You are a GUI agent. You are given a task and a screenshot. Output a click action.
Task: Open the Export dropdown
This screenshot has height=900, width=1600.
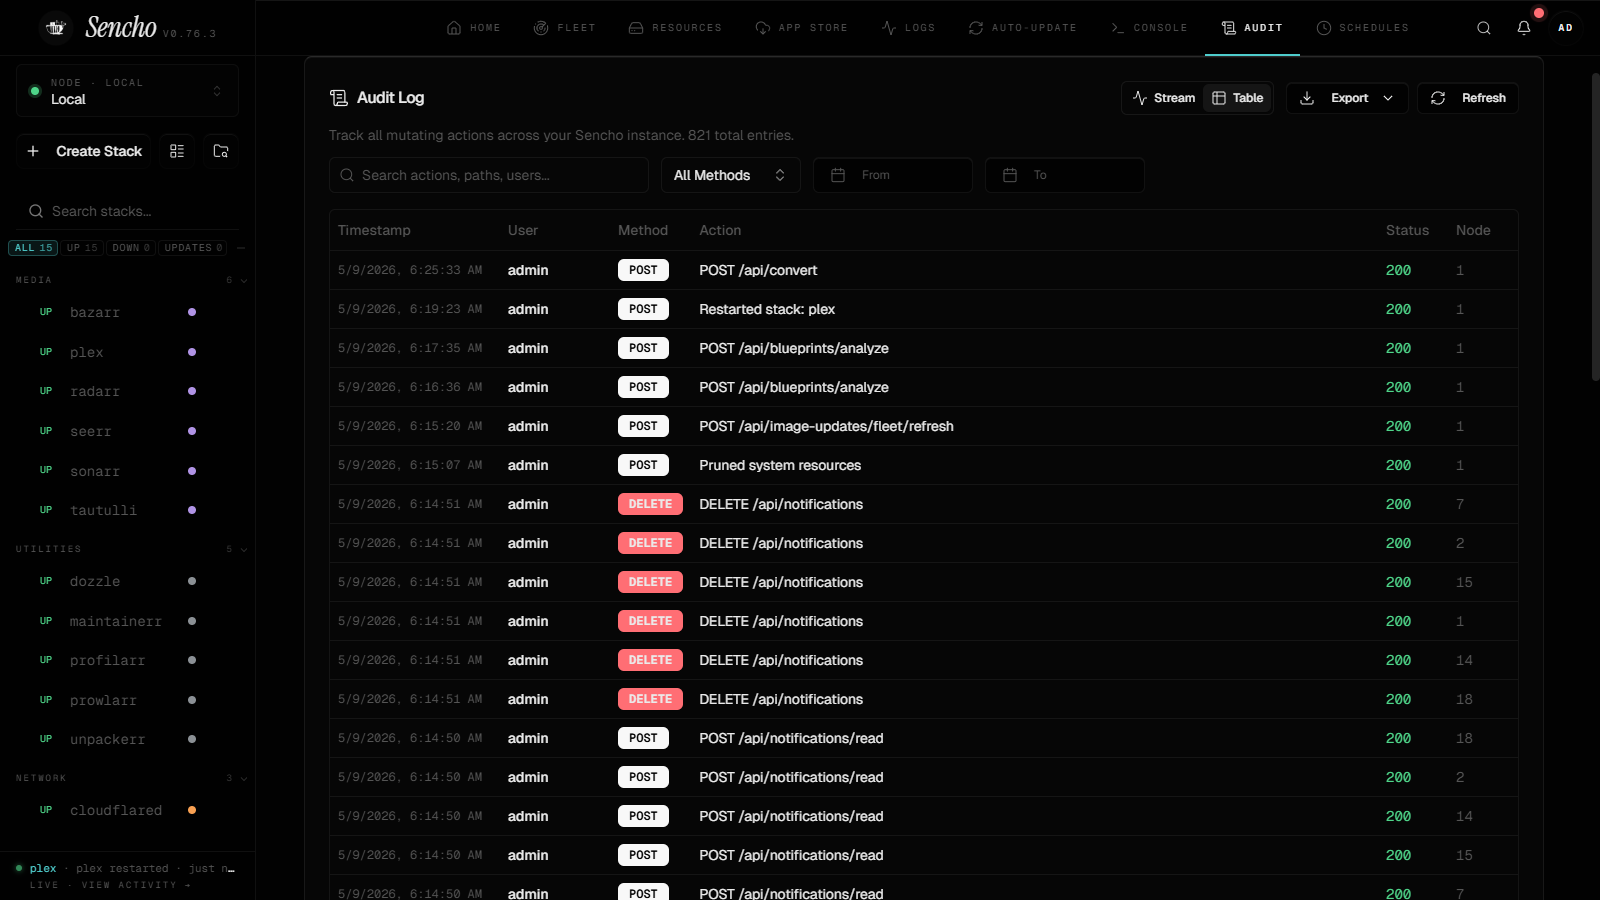pos(1347,98)
